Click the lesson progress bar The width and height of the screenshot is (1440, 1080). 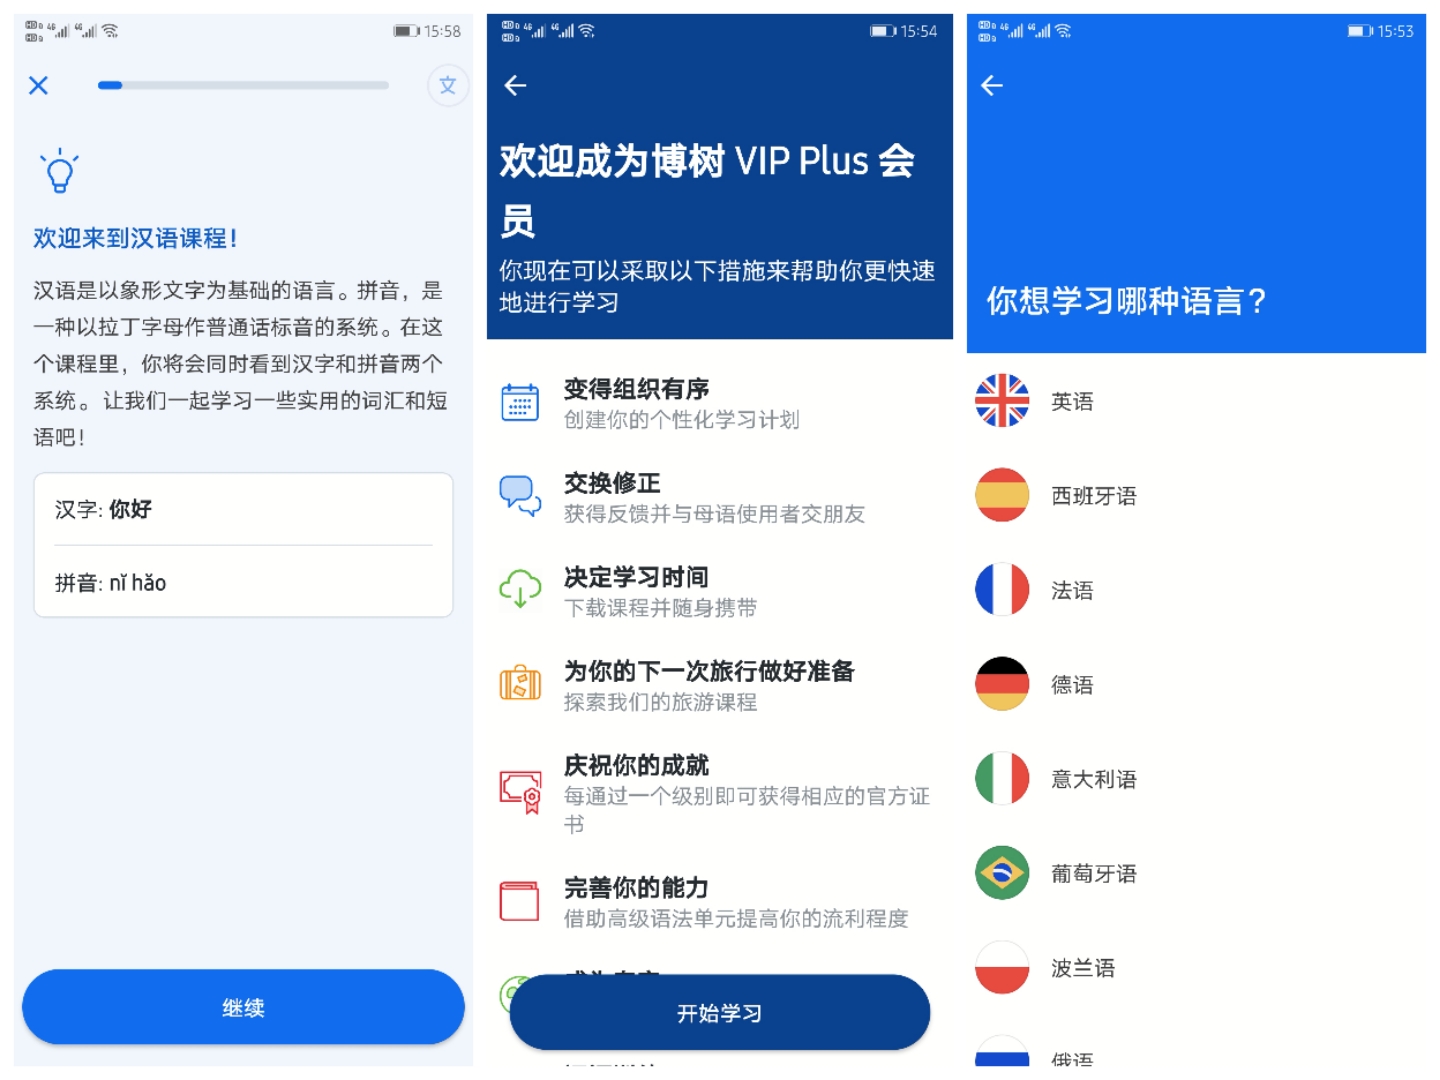pos(243,86)
